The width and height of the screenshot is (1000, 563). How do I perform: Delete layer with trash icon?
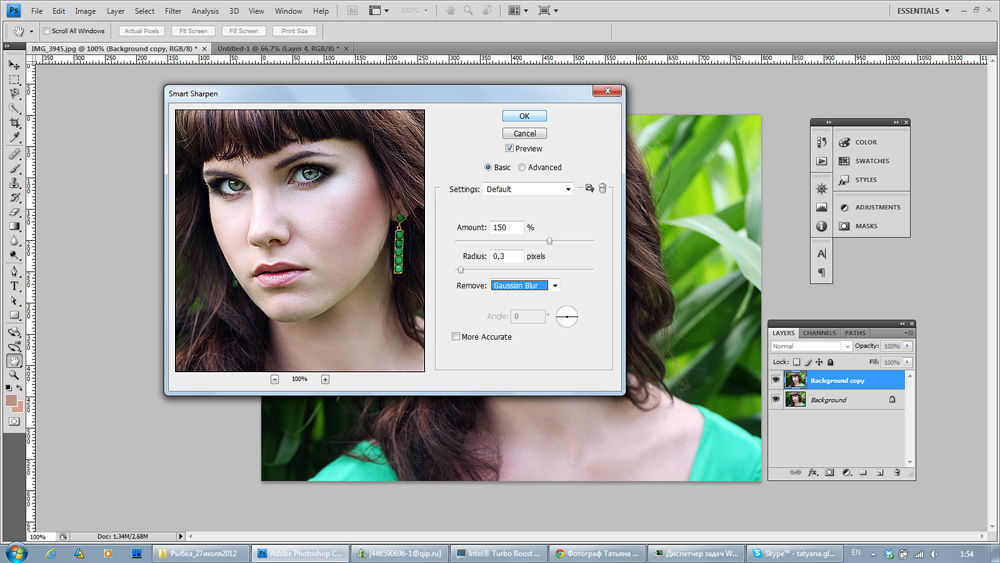point(897,472)
